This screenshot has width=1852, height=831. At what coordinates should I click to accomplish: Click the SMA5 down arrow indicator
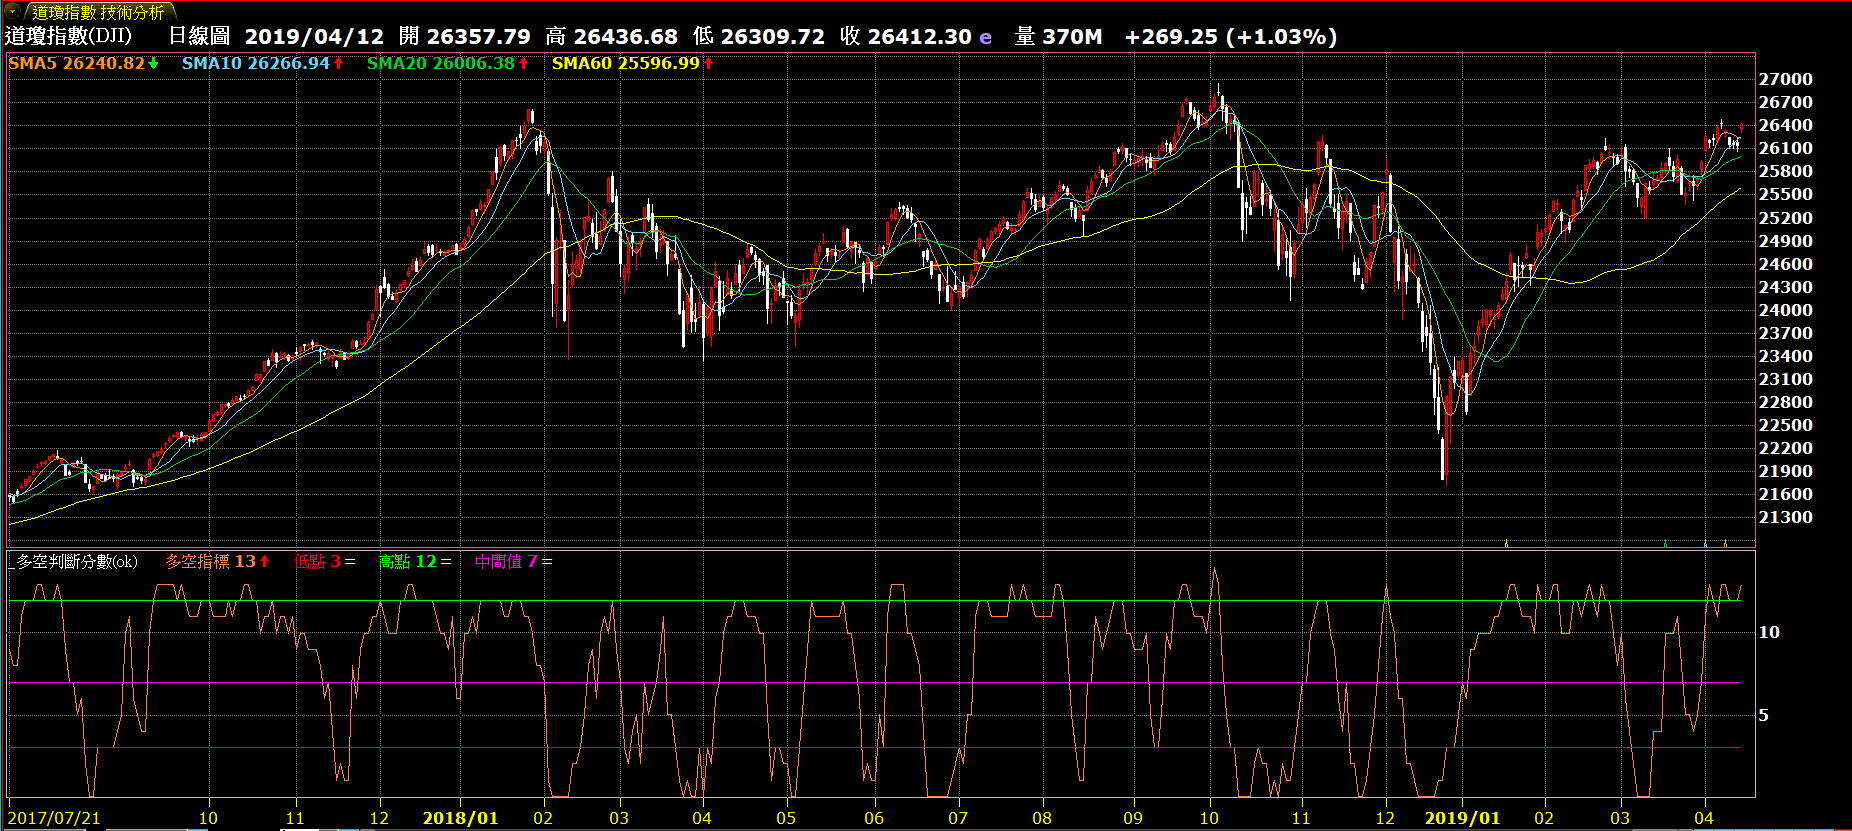click(x=154, y=63)
